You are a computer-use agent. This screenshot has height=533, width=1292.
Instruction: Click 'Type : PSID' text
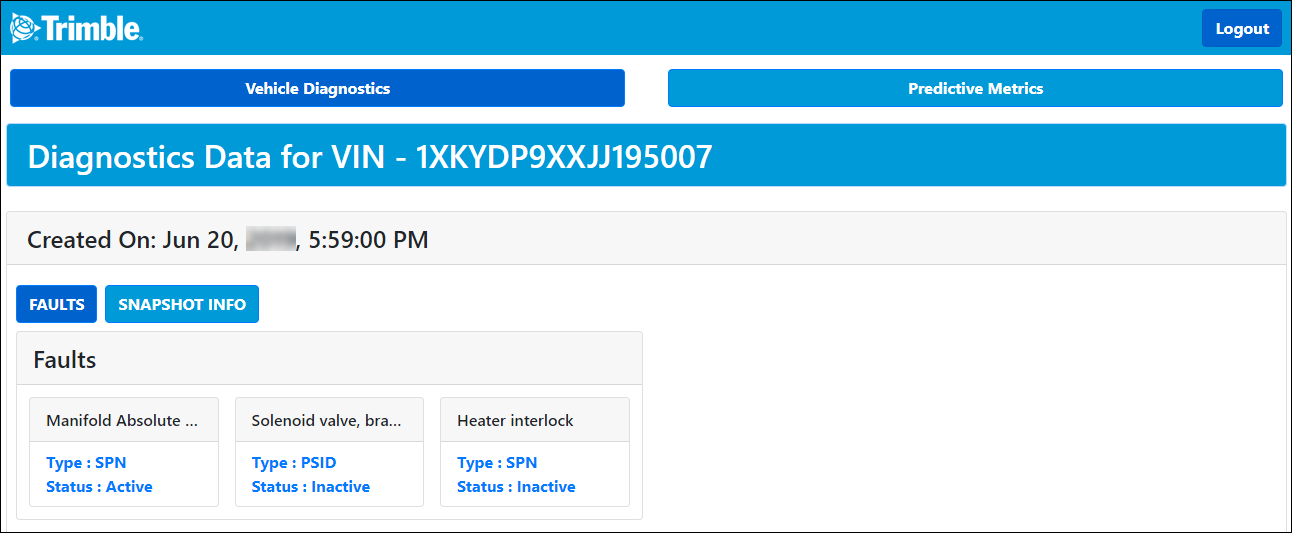click(x=294, y=463)
